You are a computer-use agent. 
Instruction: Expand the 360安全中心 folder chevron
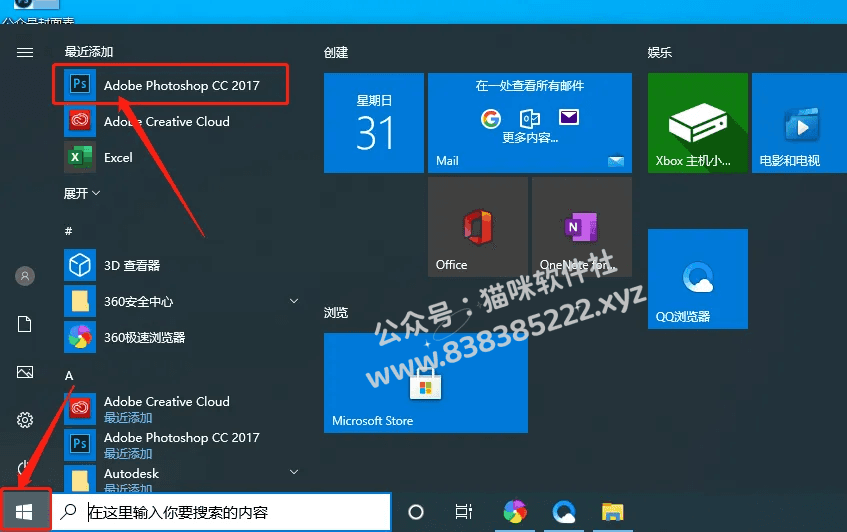coord(294,301)
